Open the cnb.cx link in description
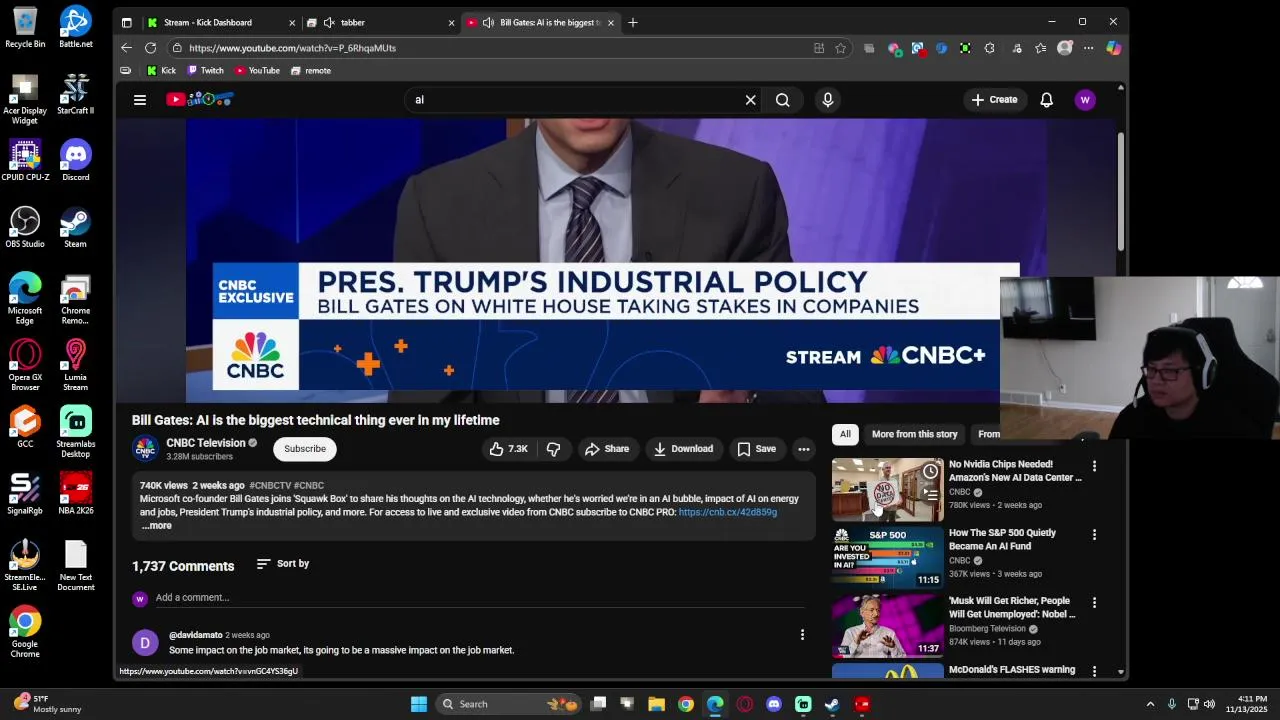This screenshot has width=1280, height=720. click(x=727, y=512)
